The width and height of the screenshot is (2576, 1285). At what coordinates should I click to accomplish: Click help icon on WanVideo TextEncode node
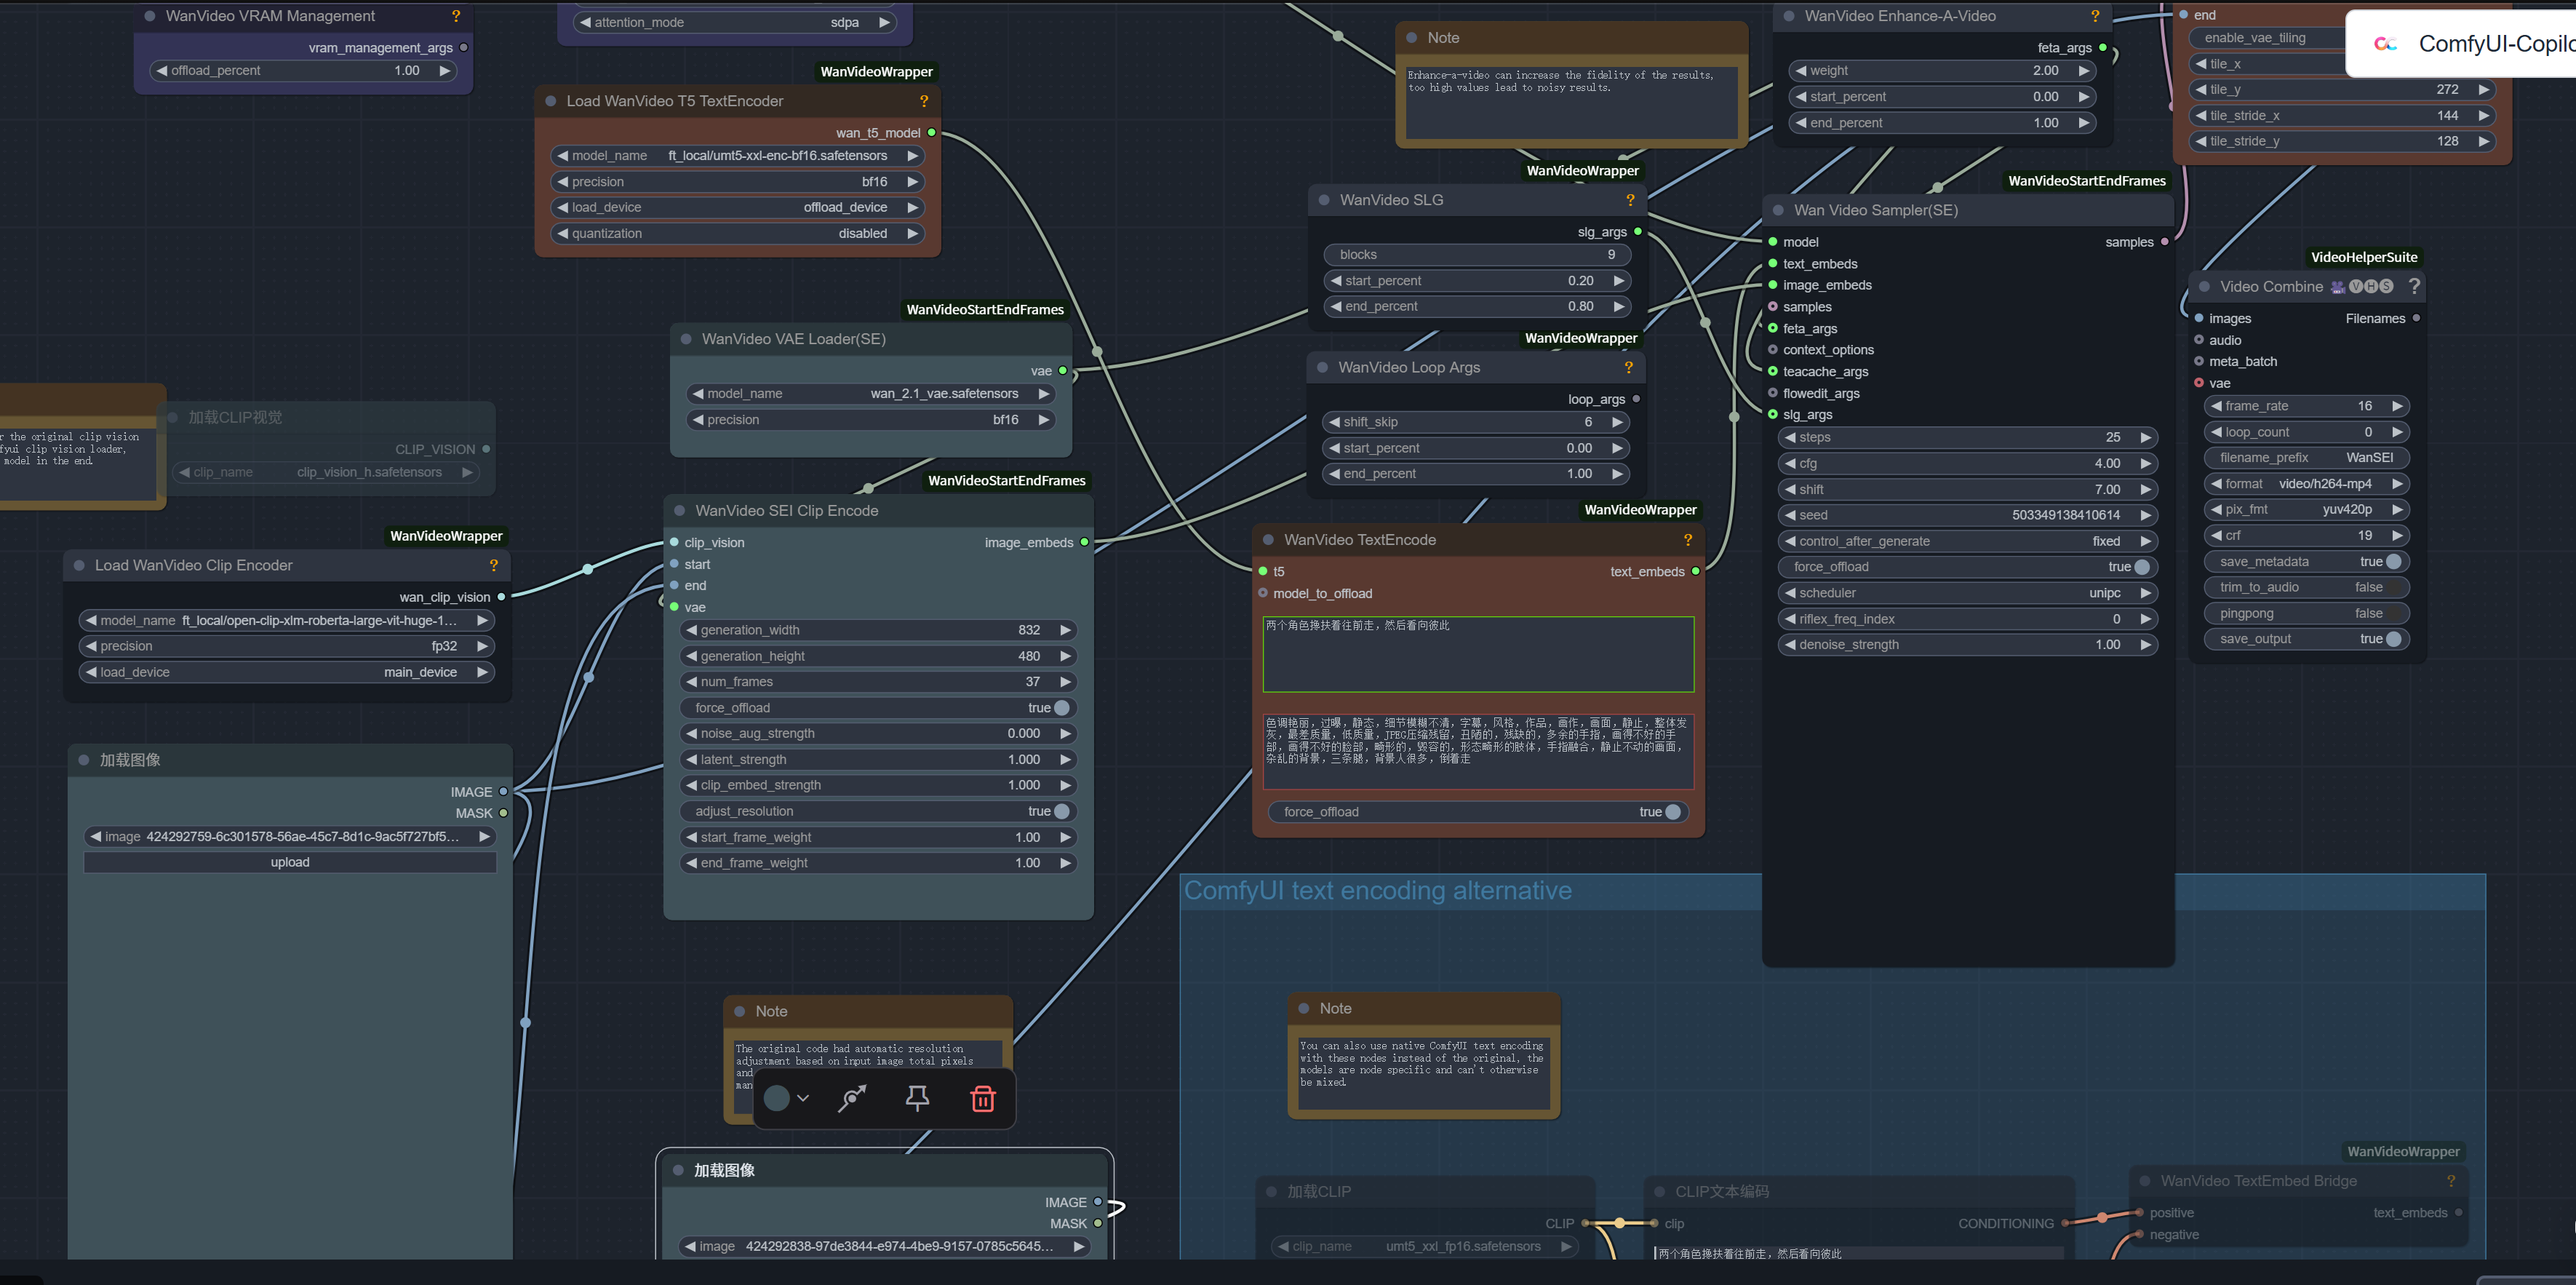tap(1687, 540)
